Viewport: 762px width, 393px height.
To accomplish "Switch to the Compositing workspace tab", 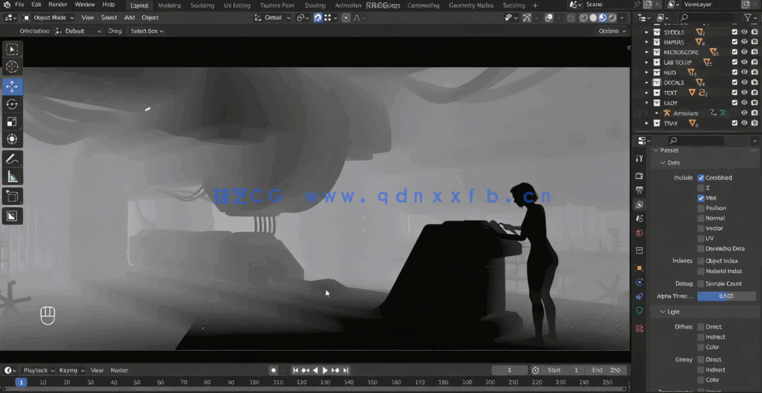I will tap(423, 6).
